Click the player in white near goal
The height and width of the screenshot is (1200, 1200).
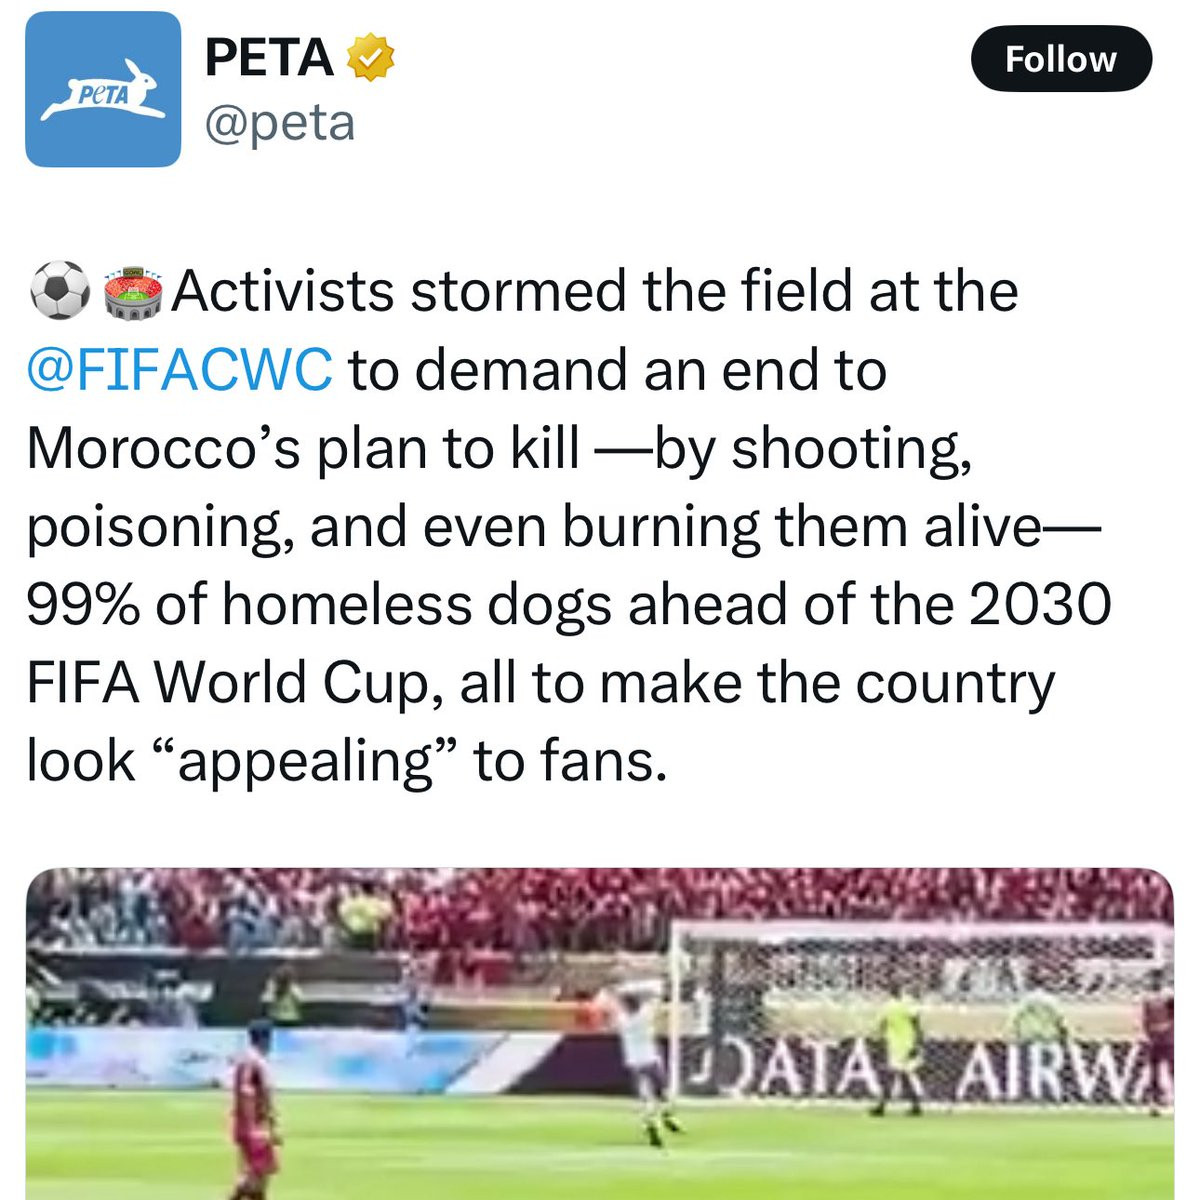644,1060
